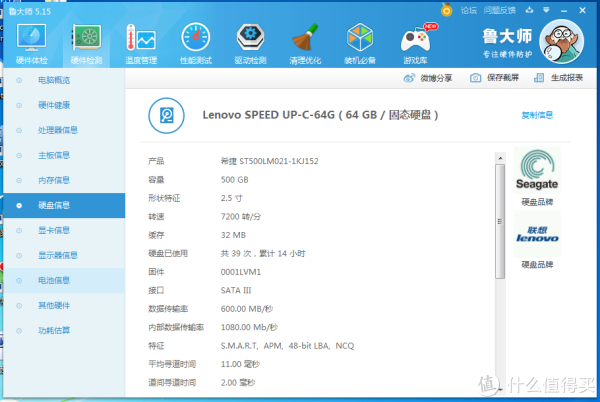This screenshot has width=600, height=402.
Task: Click transfer rate 600.00 MB/秒
Action: [247, 309]
